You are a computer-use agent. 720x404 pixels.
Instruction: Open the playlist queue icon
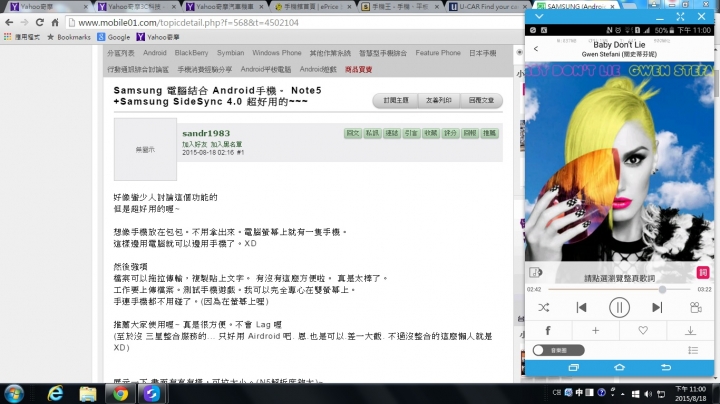tap(693, 350)
